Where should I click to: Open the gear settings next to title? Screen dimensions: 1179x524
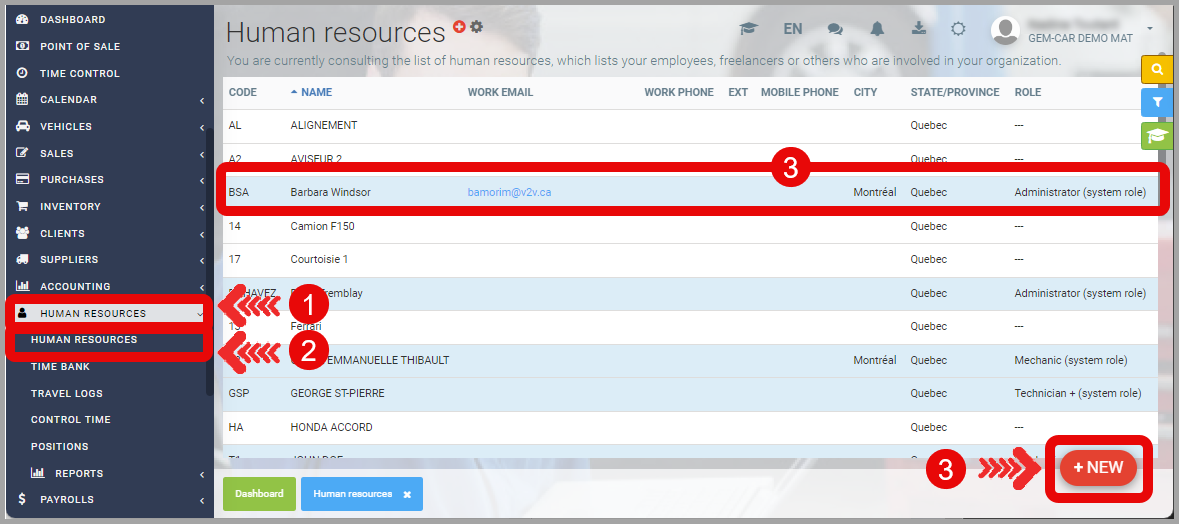[x=476, y=27]
